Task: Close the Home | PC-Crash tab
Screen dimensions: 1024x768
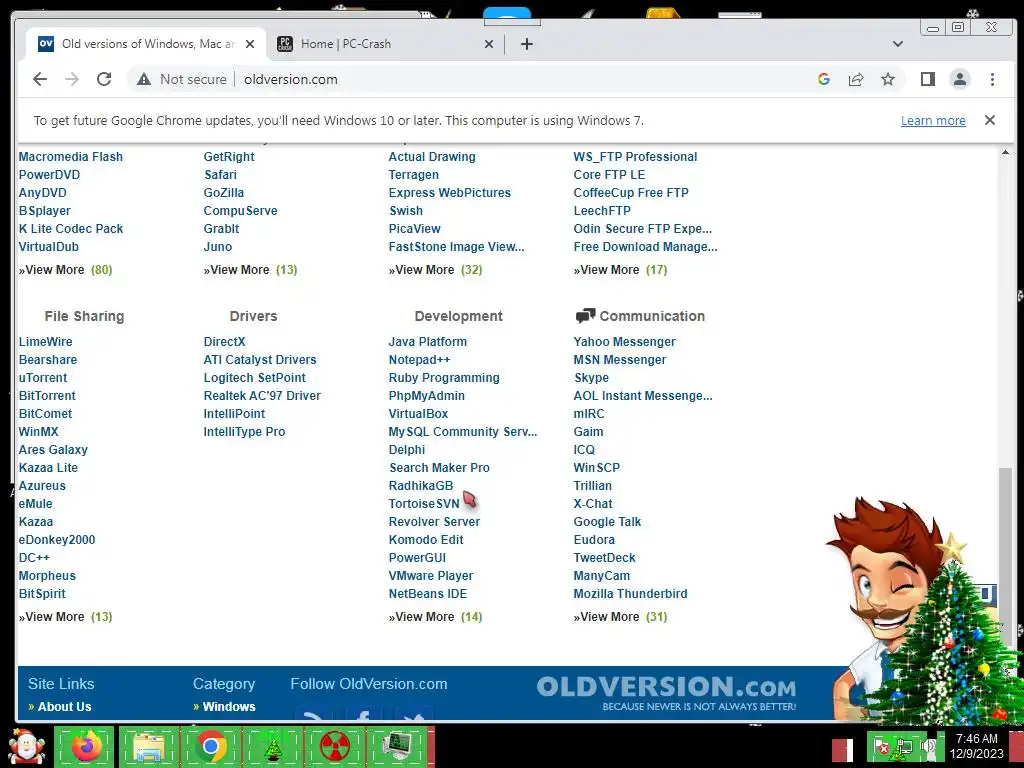Action: click(489, 44)
